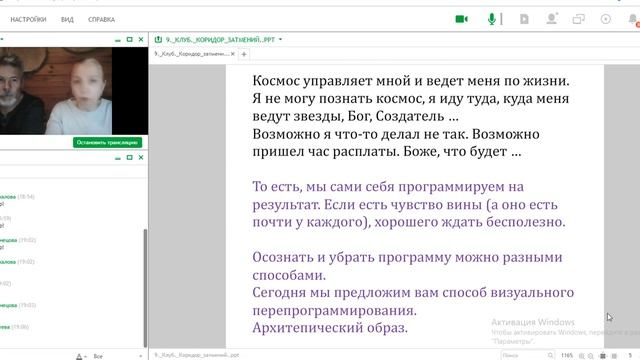Click the presenters' webcam video feed
This screenshot has width=640, height=360.
click(56, 91)
